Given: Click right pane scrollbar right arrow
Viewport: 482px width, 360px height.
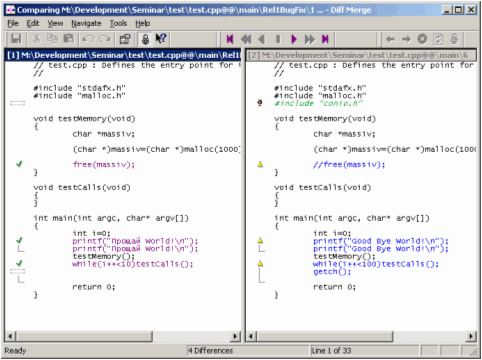Looking at the screenshot, I should coord(471,336).
